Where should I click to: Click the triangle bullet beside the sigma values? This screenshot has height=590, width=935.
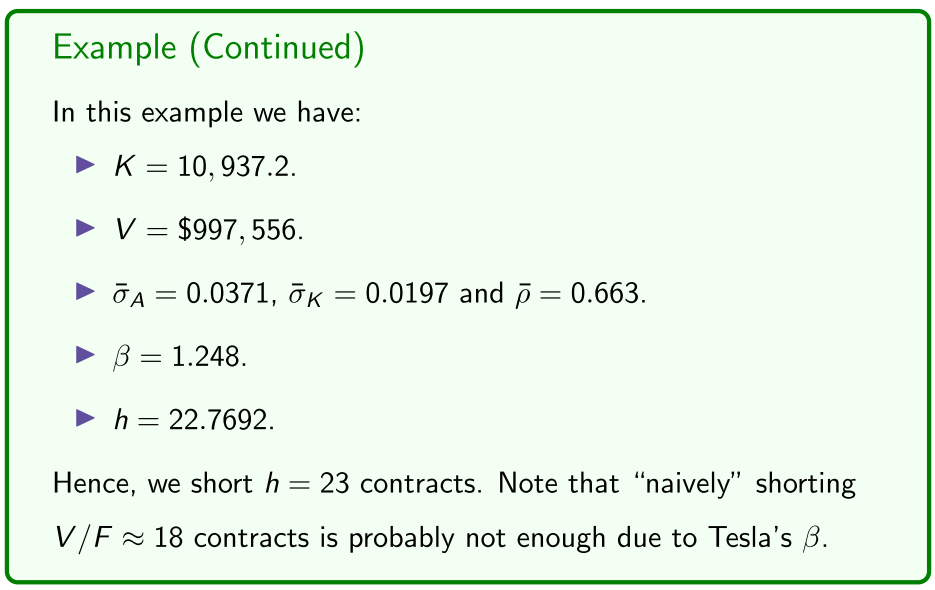(x=85, y=293)
